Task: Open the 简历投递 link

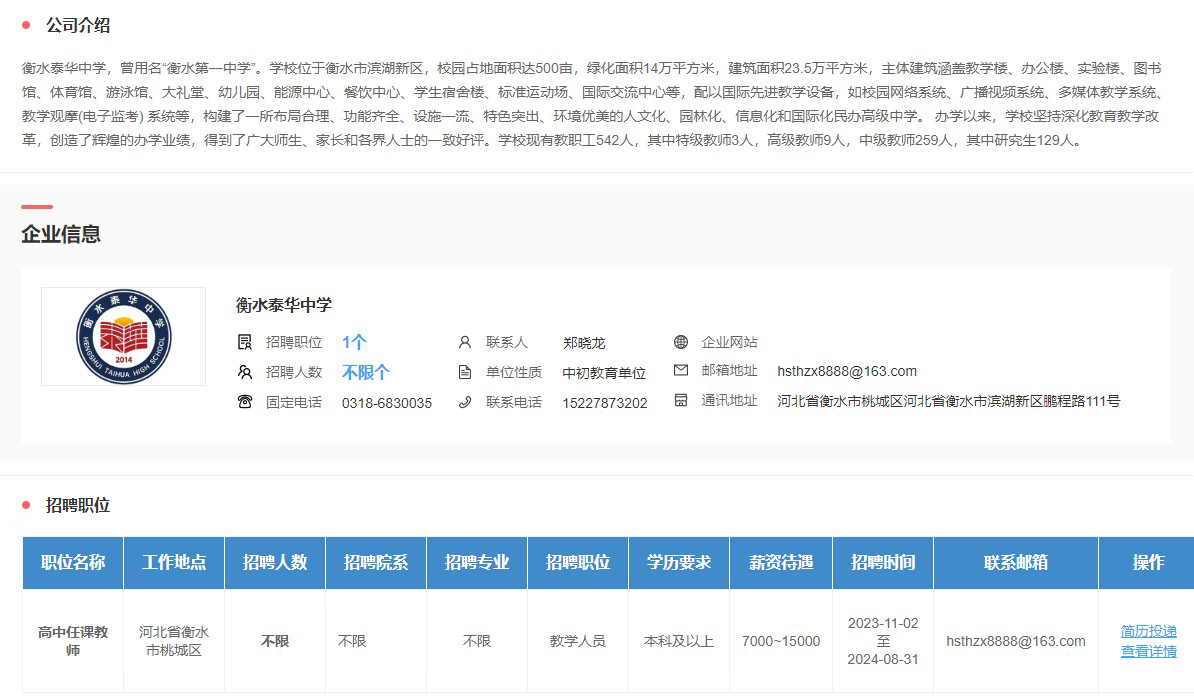Action: pos(1148,631)
